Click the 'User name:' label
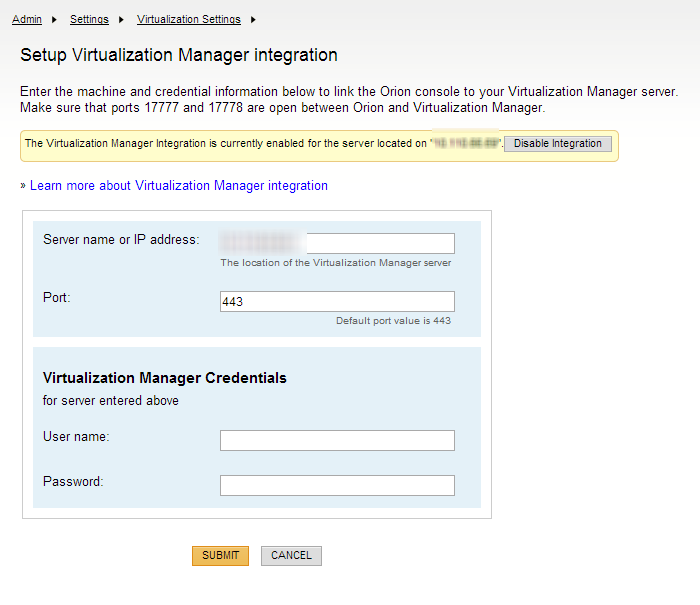This screenshot has width=700, height=605. pyautogui.click(x=76, y=436)
